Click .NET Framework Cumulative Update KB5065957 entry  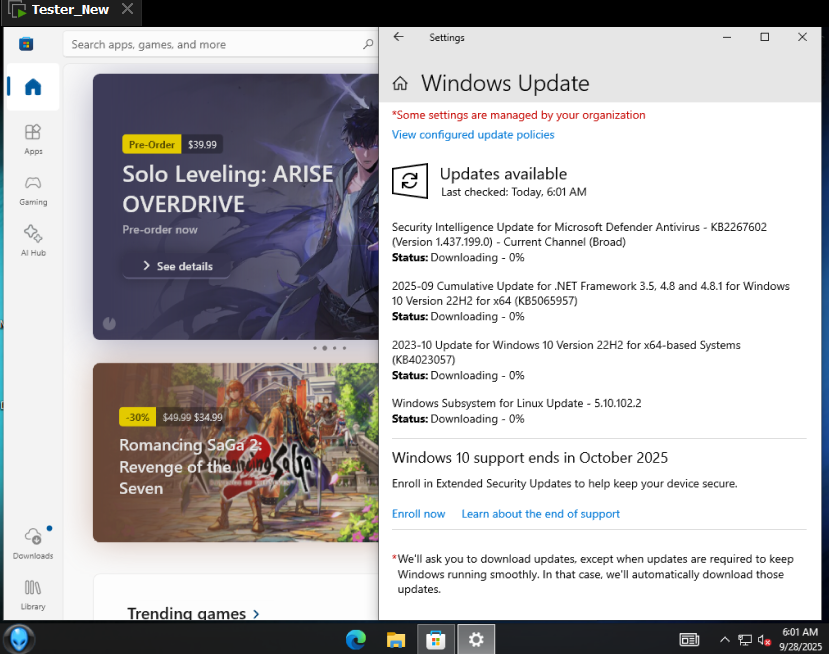pos(591,301)
